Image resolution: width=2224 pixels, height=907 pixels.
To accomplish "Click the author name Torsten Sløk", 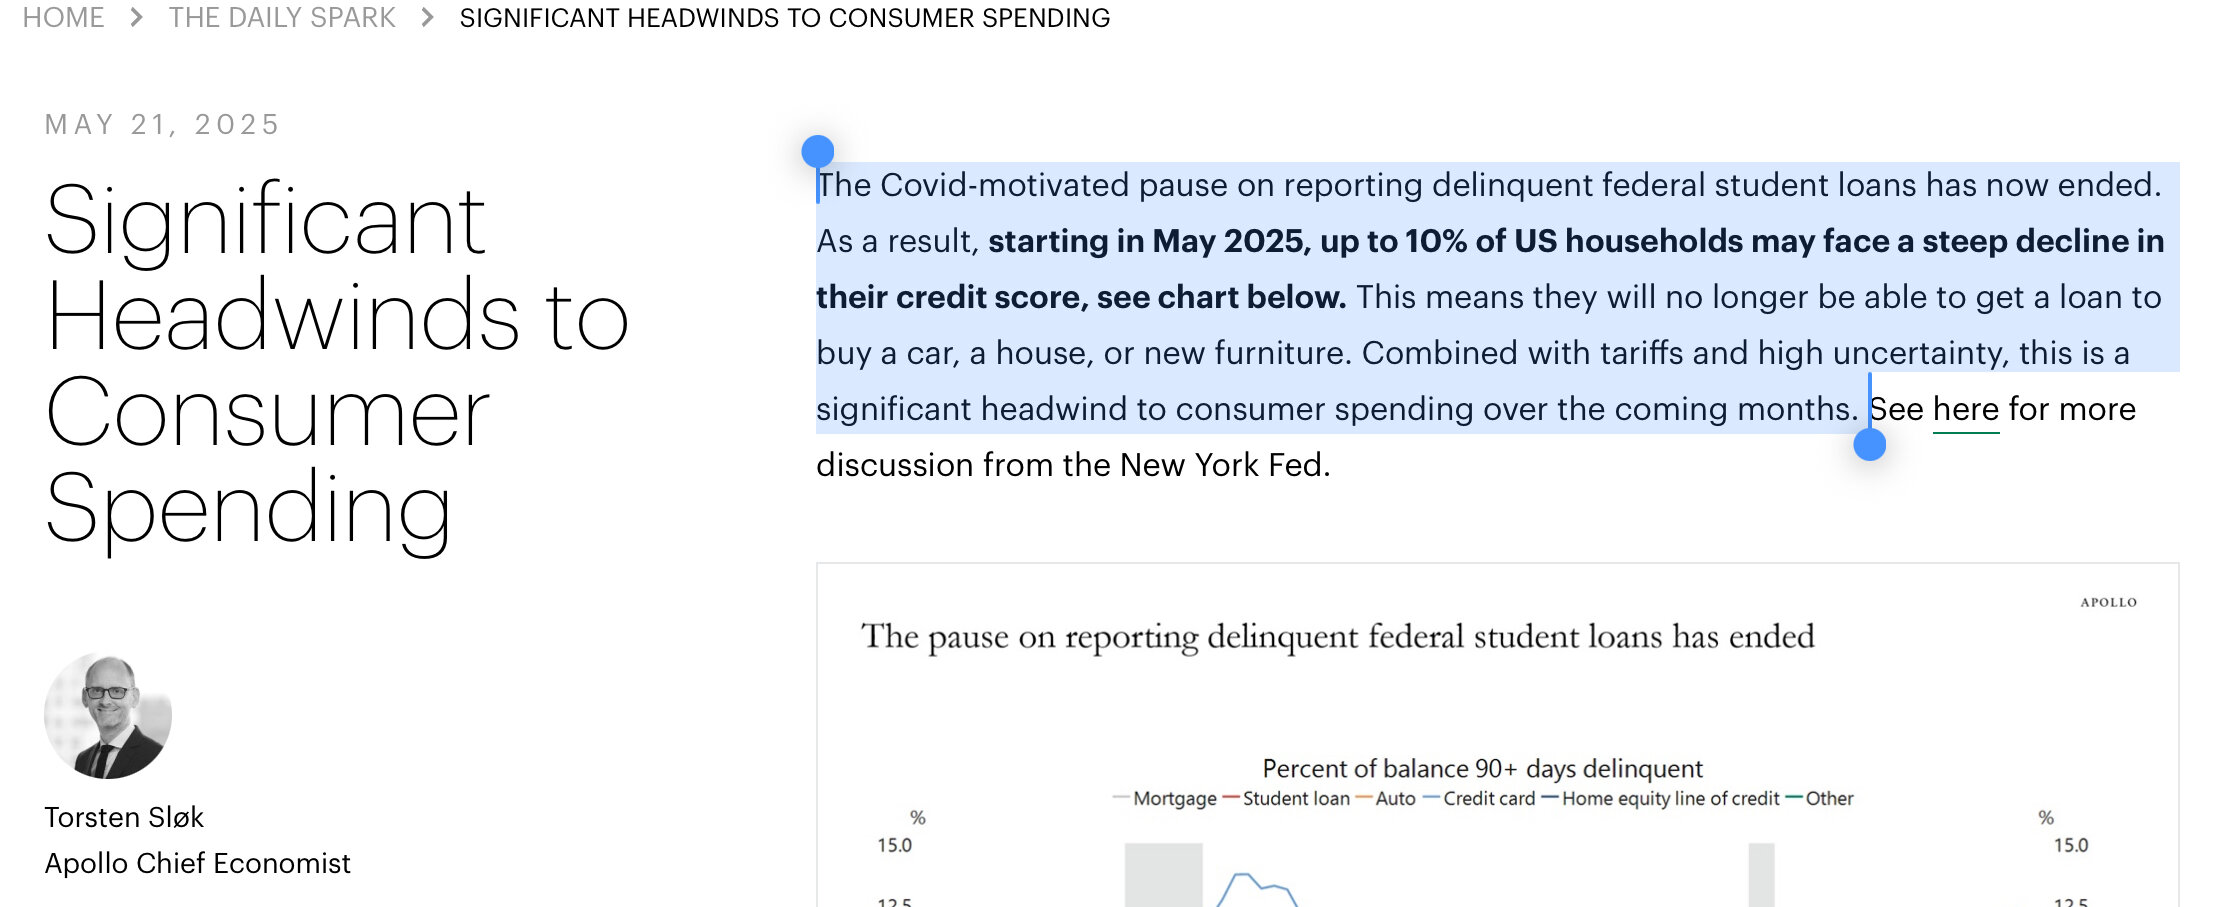I will 124,817.
